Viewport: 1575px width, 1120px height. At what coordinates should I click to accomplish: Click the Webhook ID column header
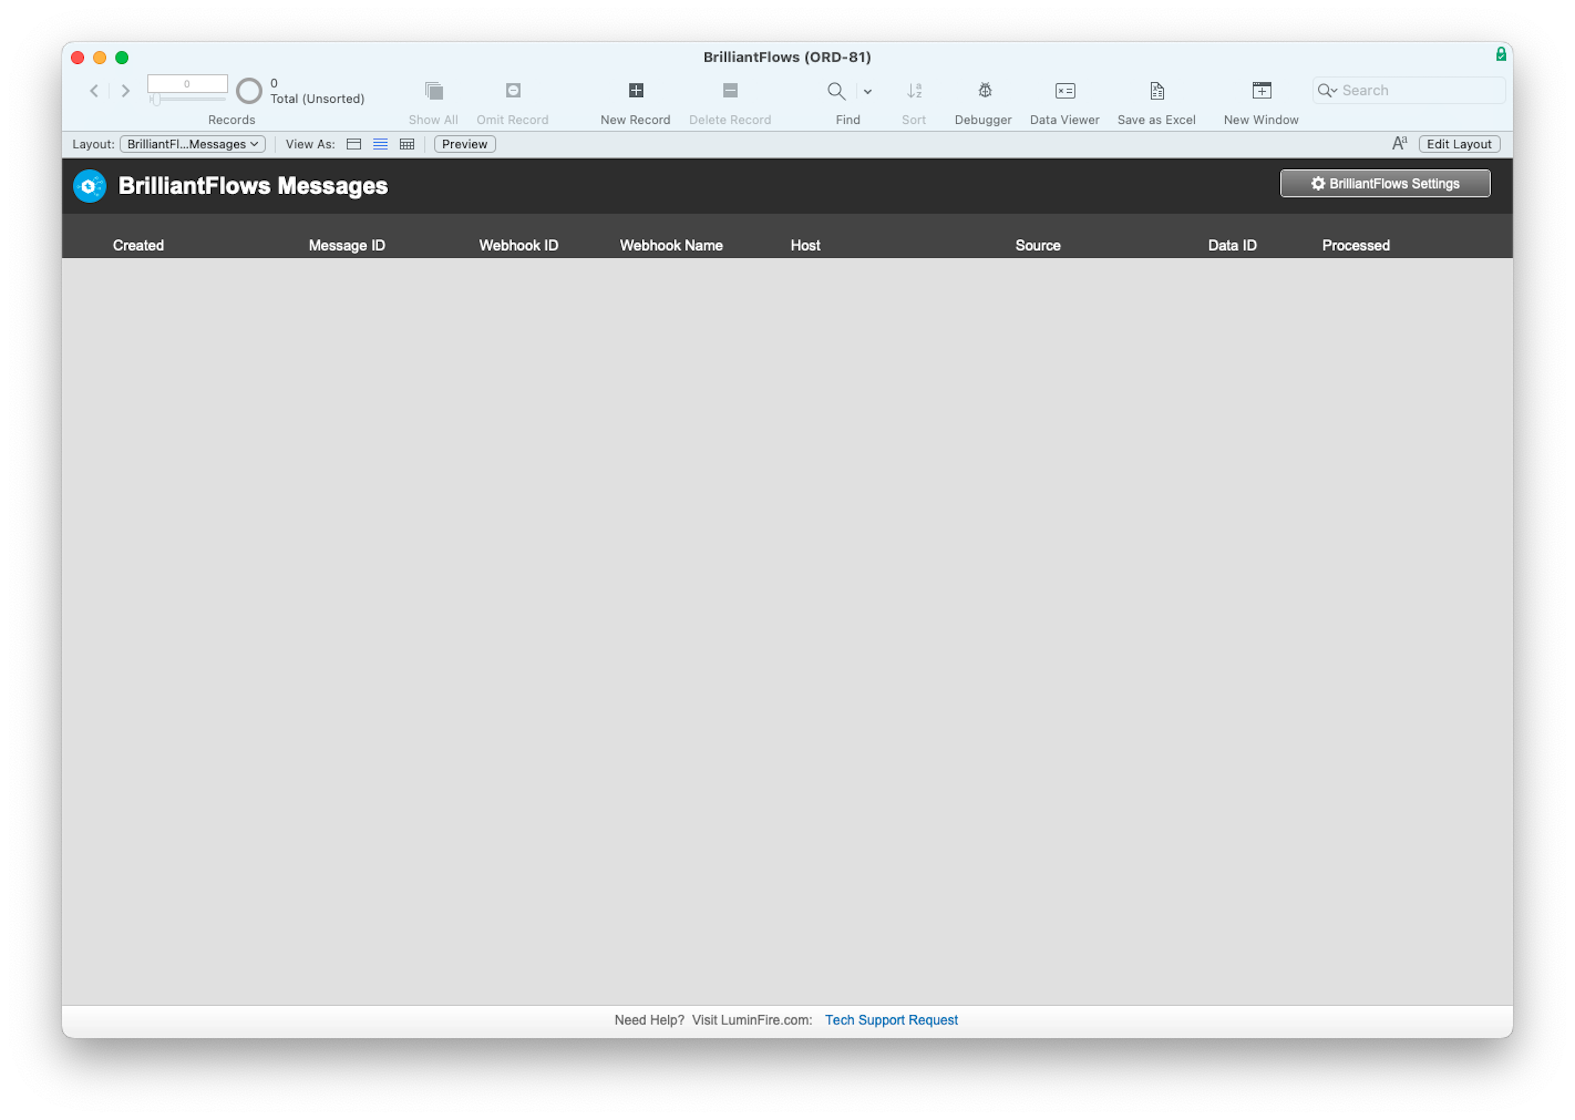click(x=519, y=245)
